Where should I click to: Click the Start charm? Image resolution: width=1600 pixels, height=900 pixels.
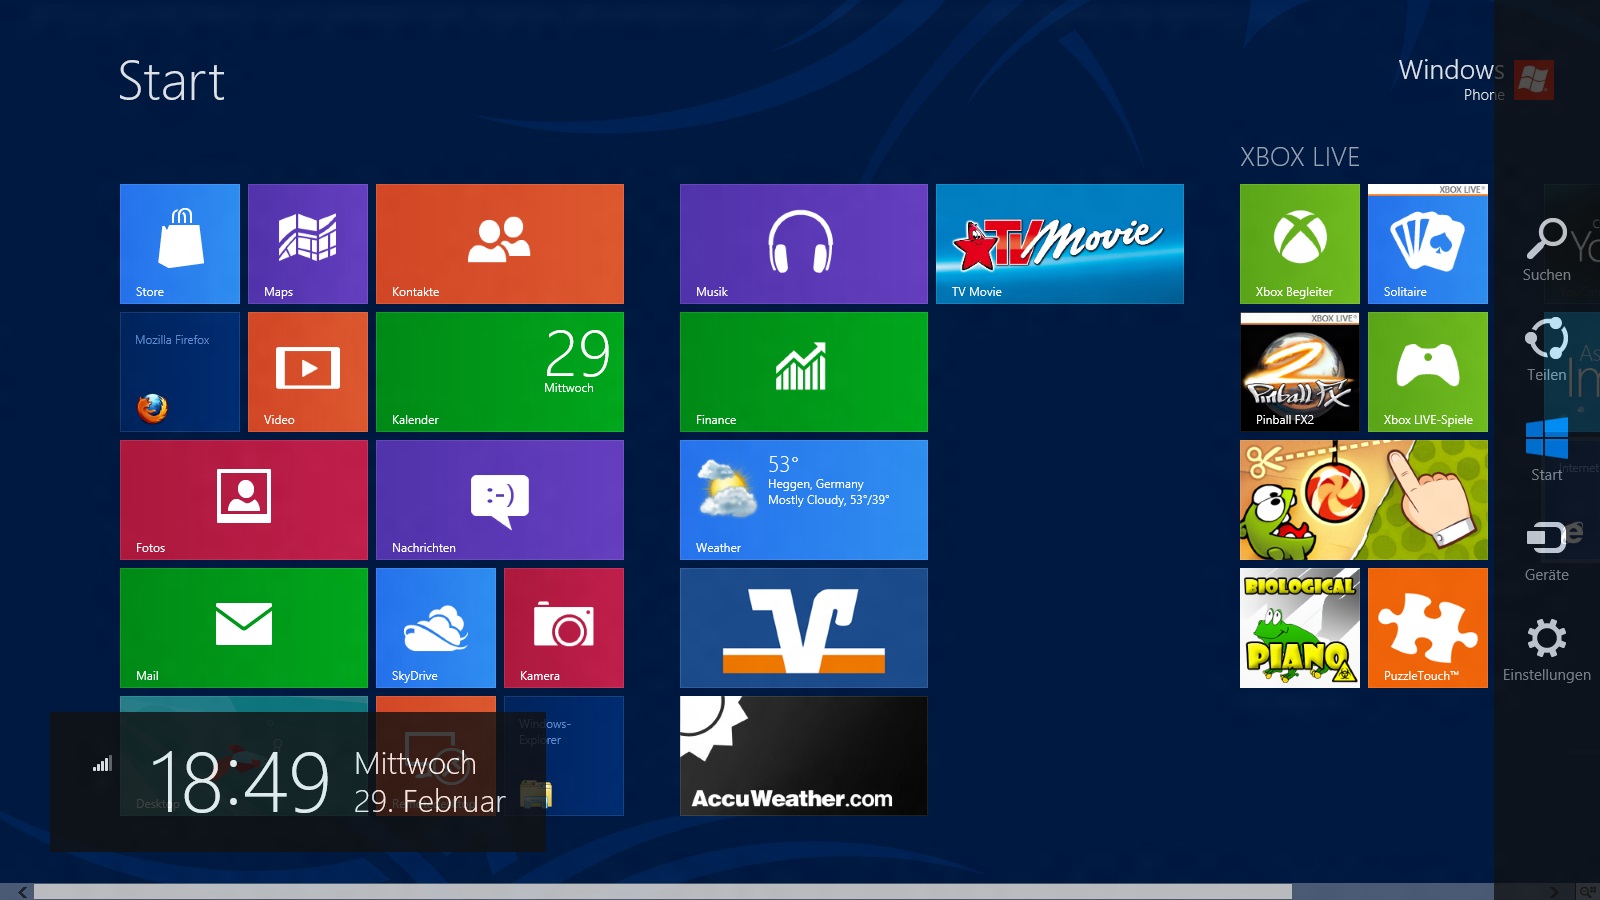pyautogui.click(x=1547, y=450)
